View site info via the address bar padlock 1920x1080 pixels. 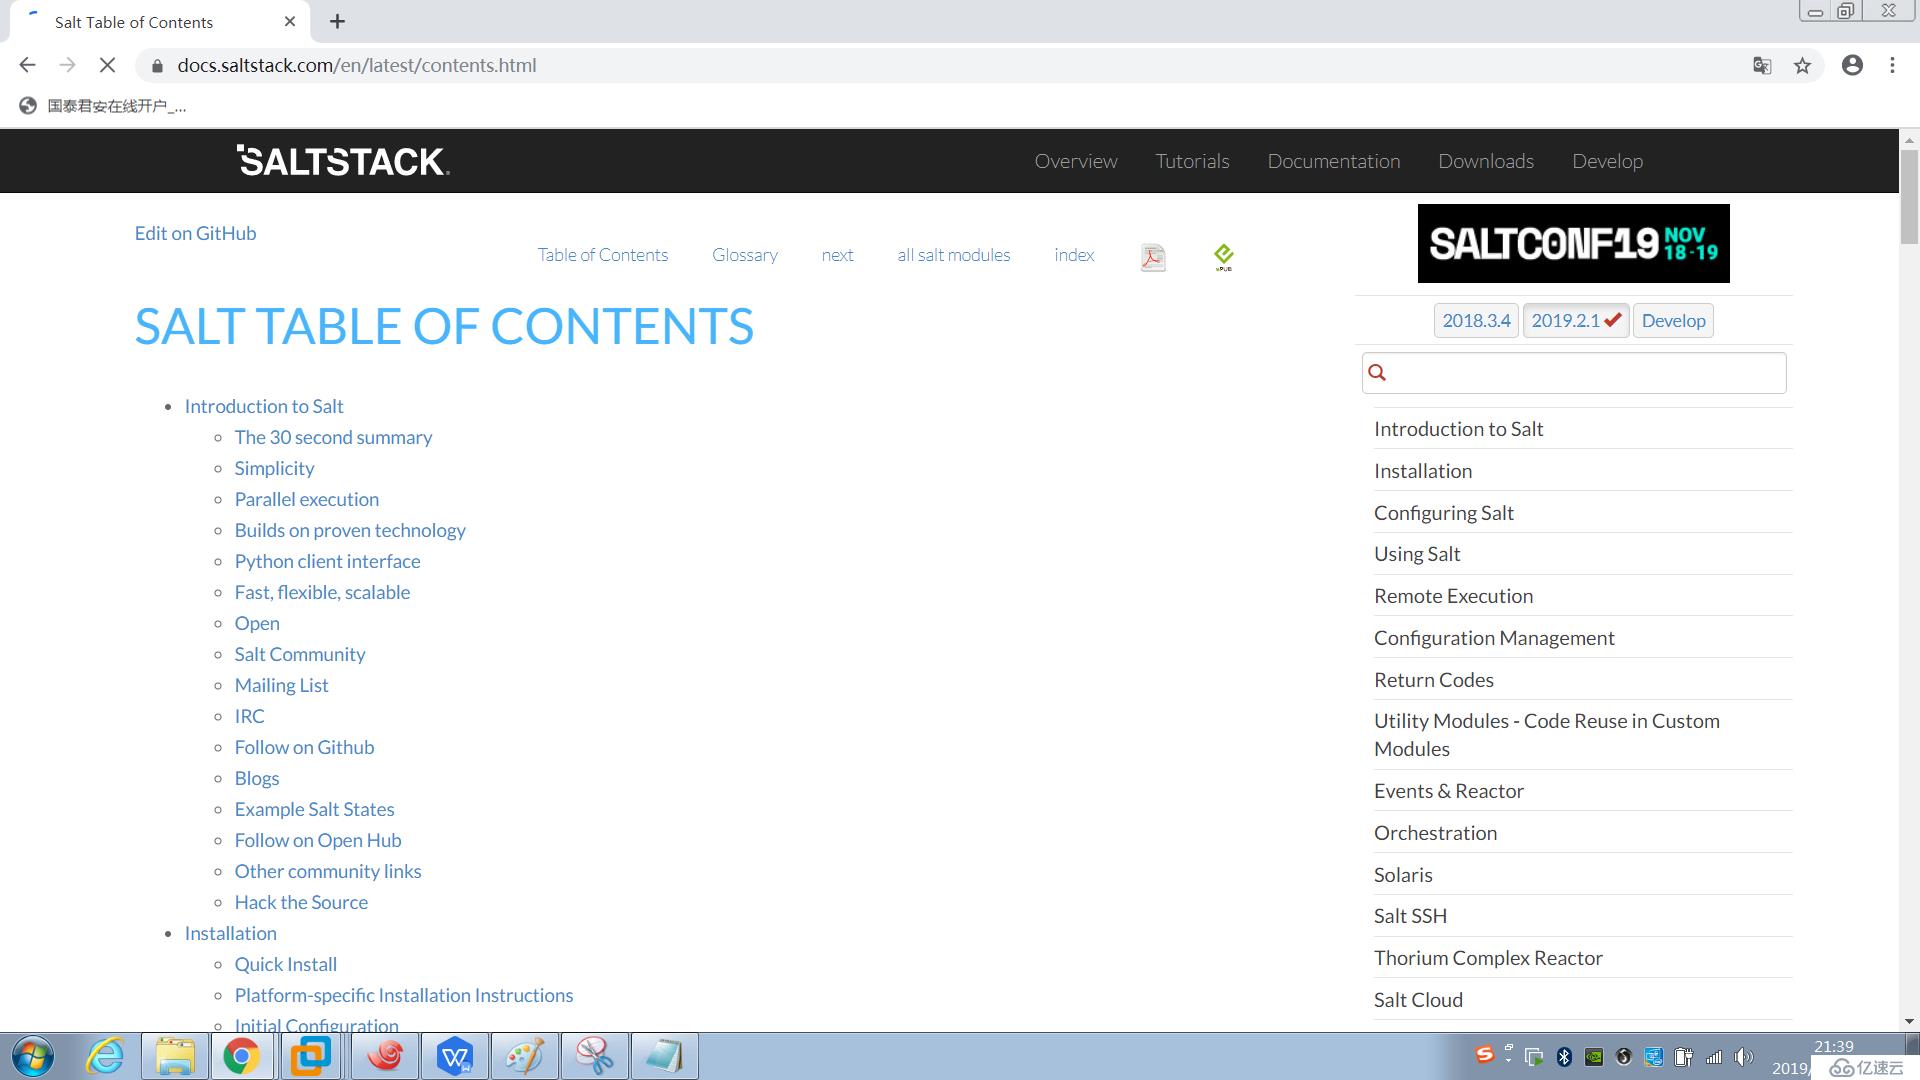tap(157, 66)
